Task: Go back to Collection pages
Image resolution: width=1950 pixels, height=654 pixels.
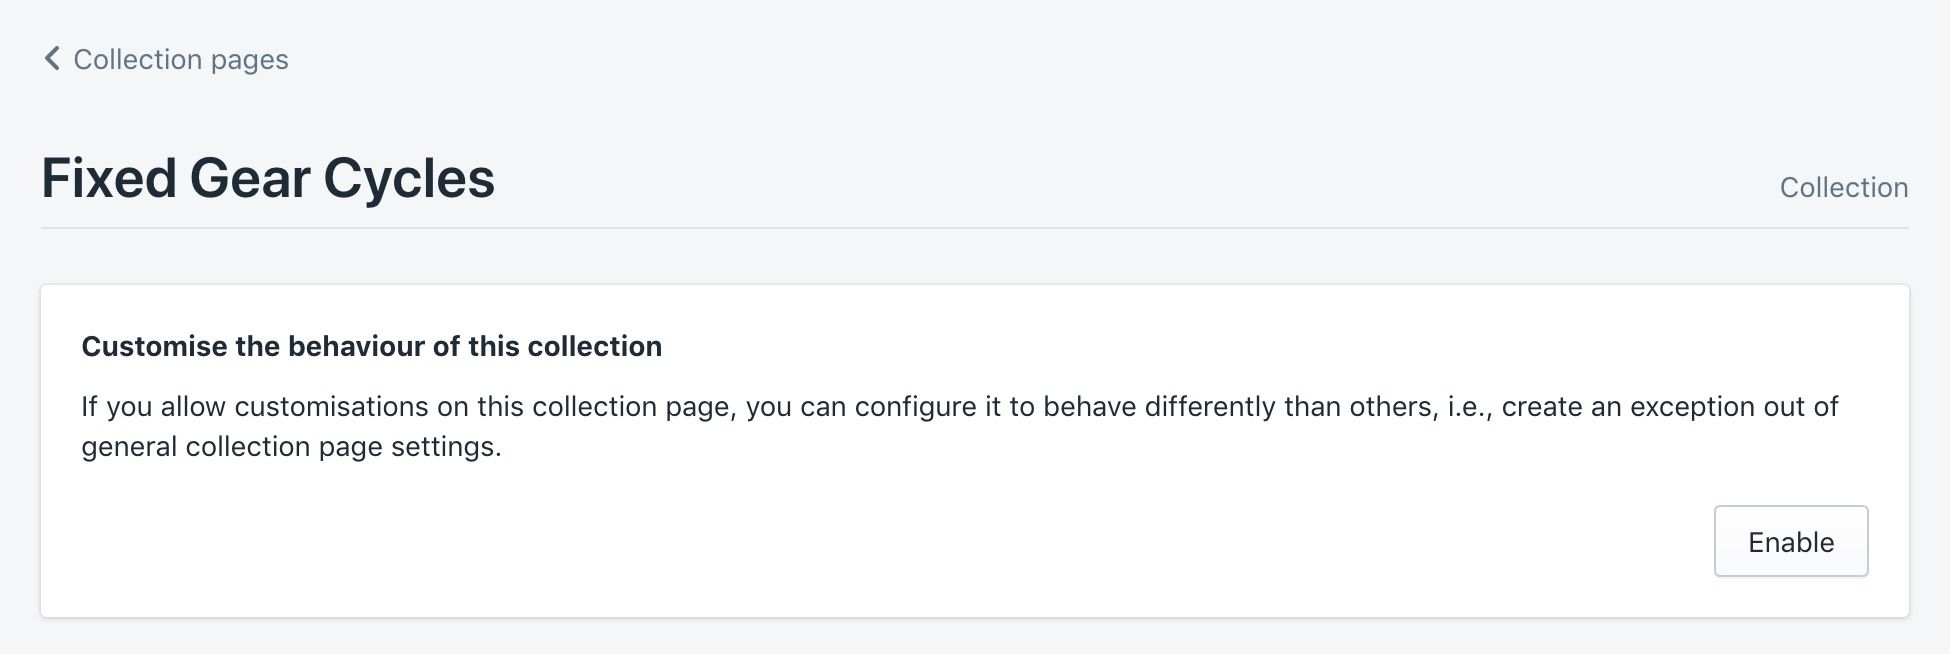Action: pyautogui.click(x=166, y=60)
